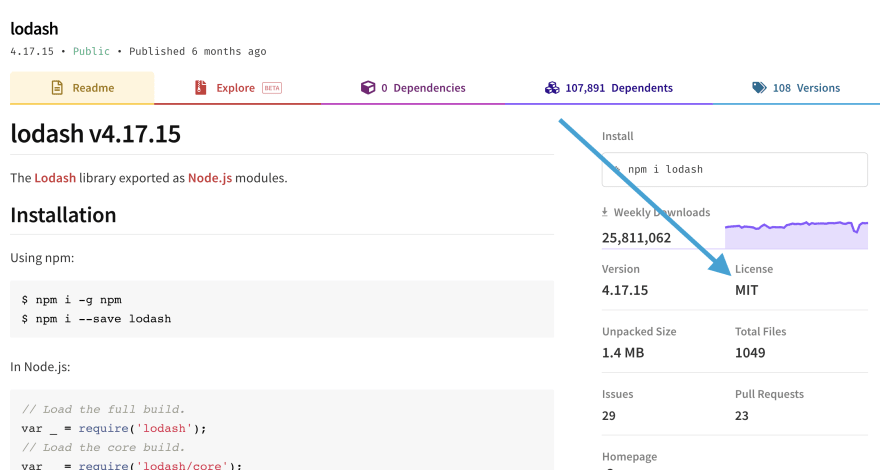
Task: Click the 4.17.15 version value in the sidebar
Action: (x=625, y=290)
